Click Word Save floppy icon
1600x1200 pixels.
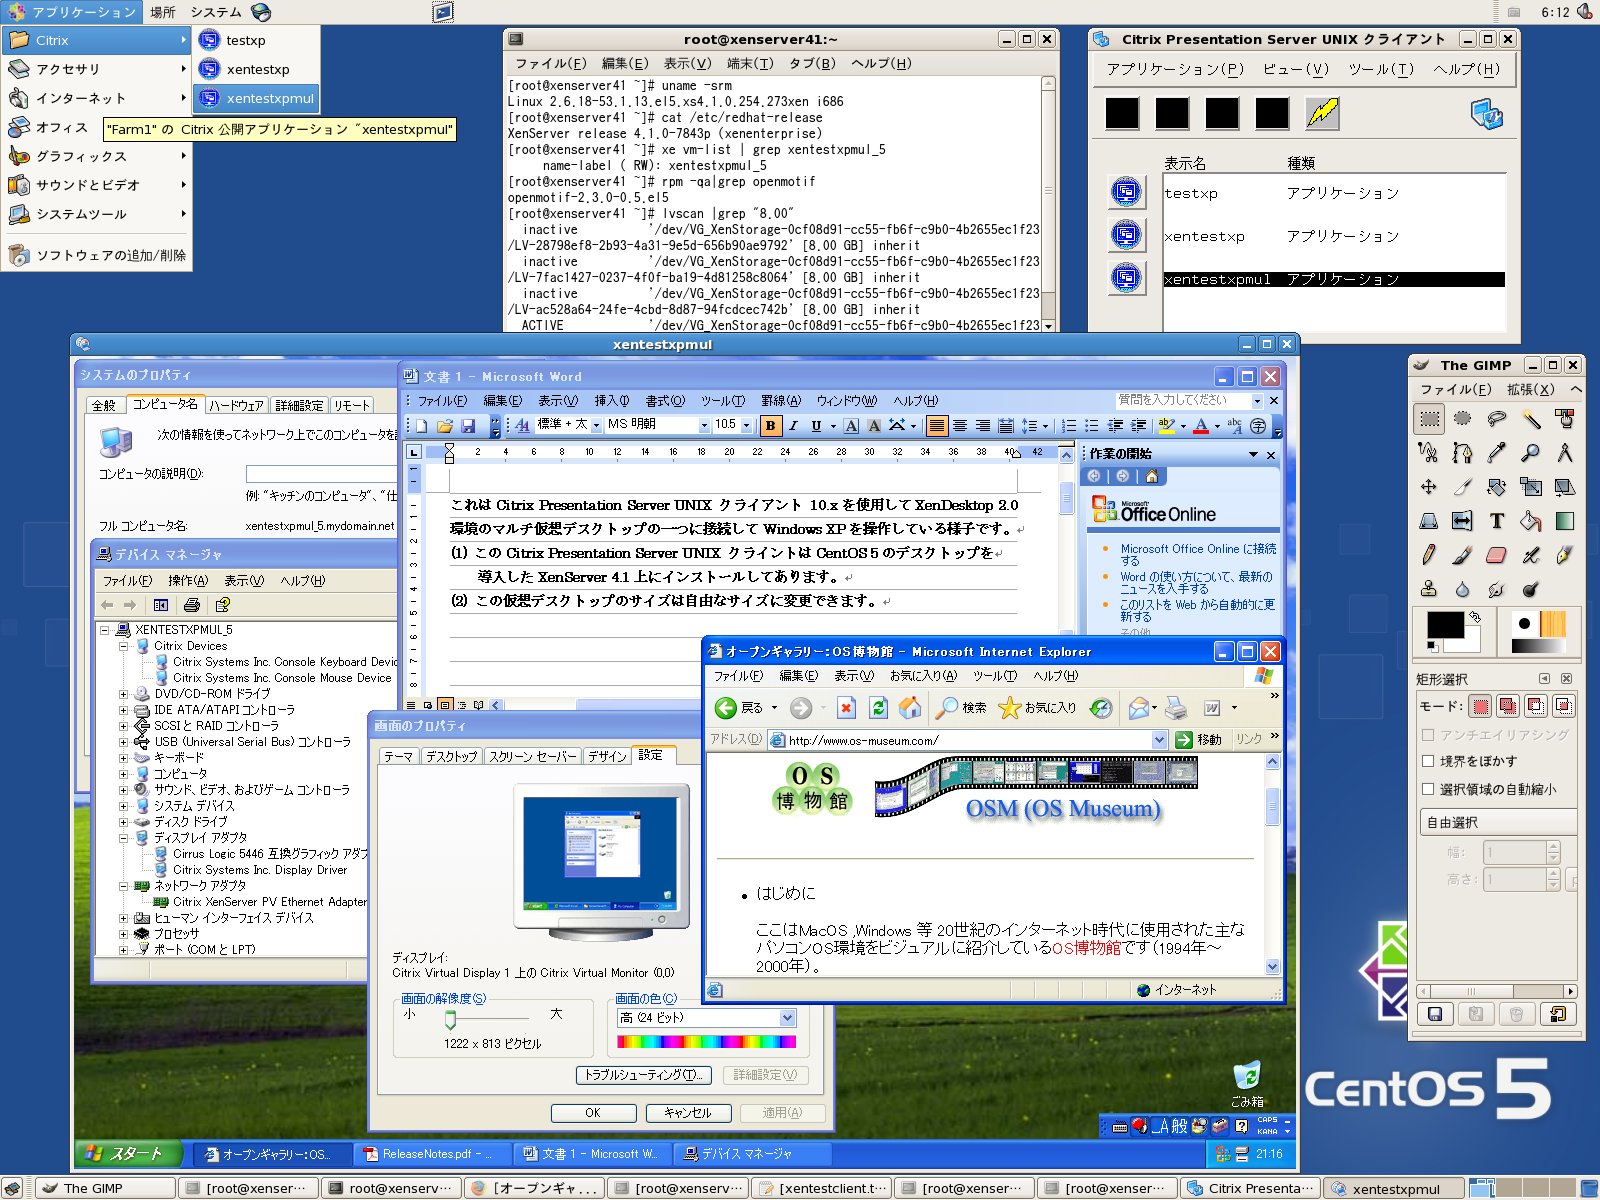(467, 425)
